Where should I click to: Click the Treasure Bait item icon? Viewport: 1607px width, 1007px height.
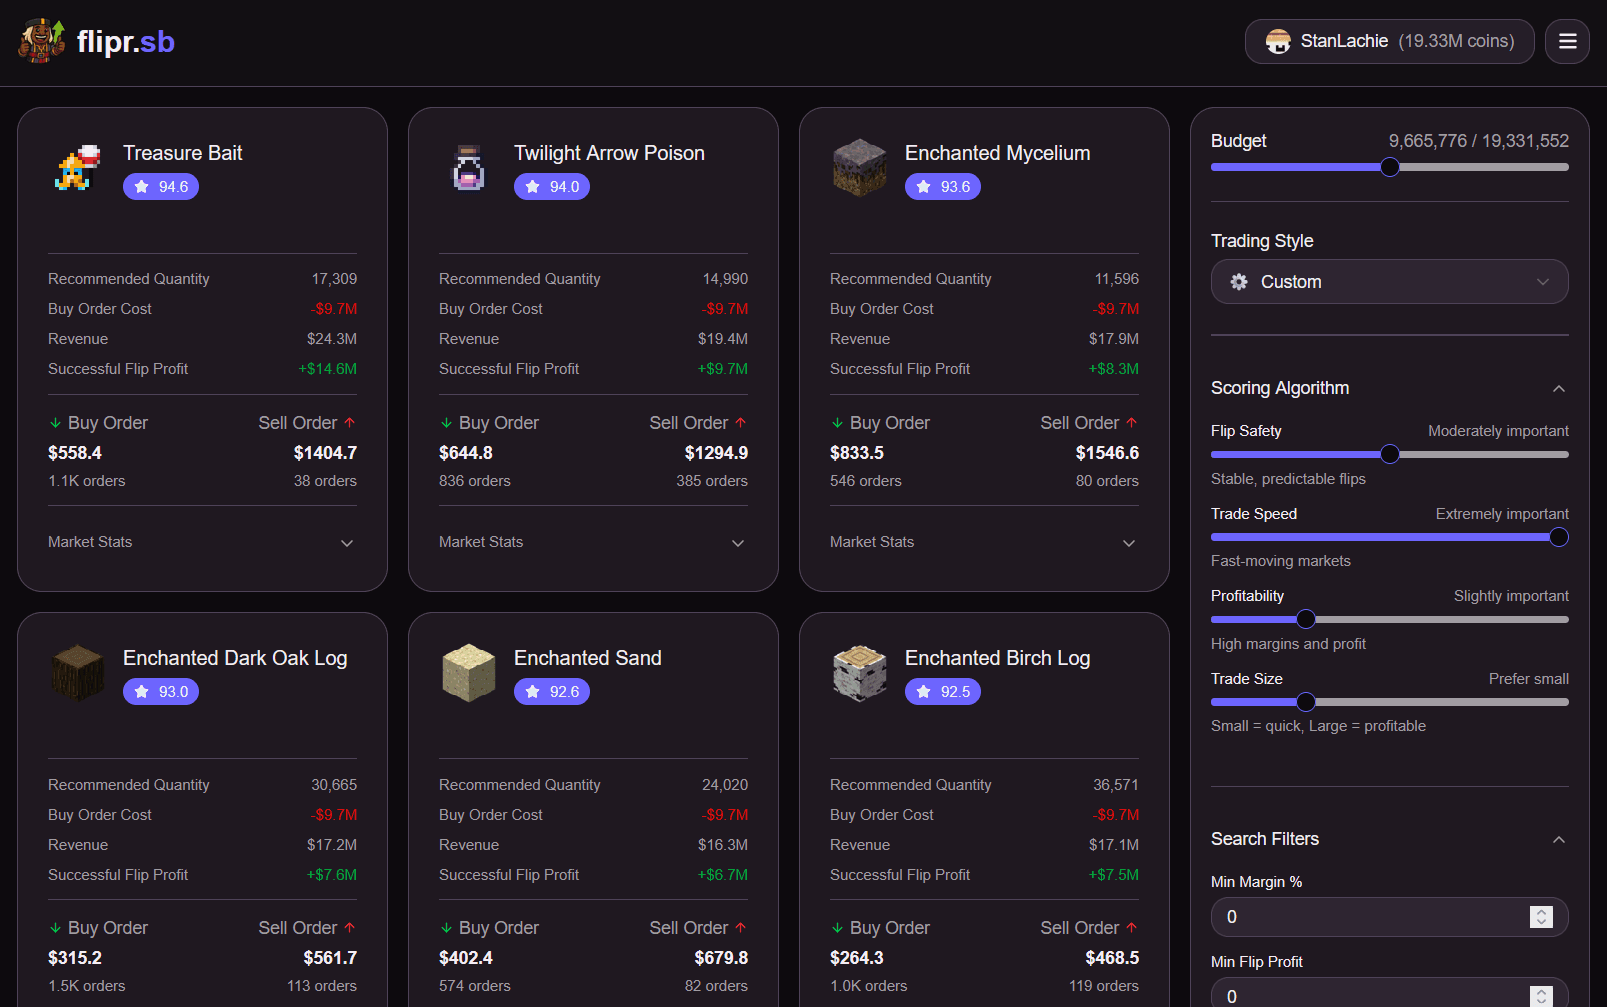point(78,168)
